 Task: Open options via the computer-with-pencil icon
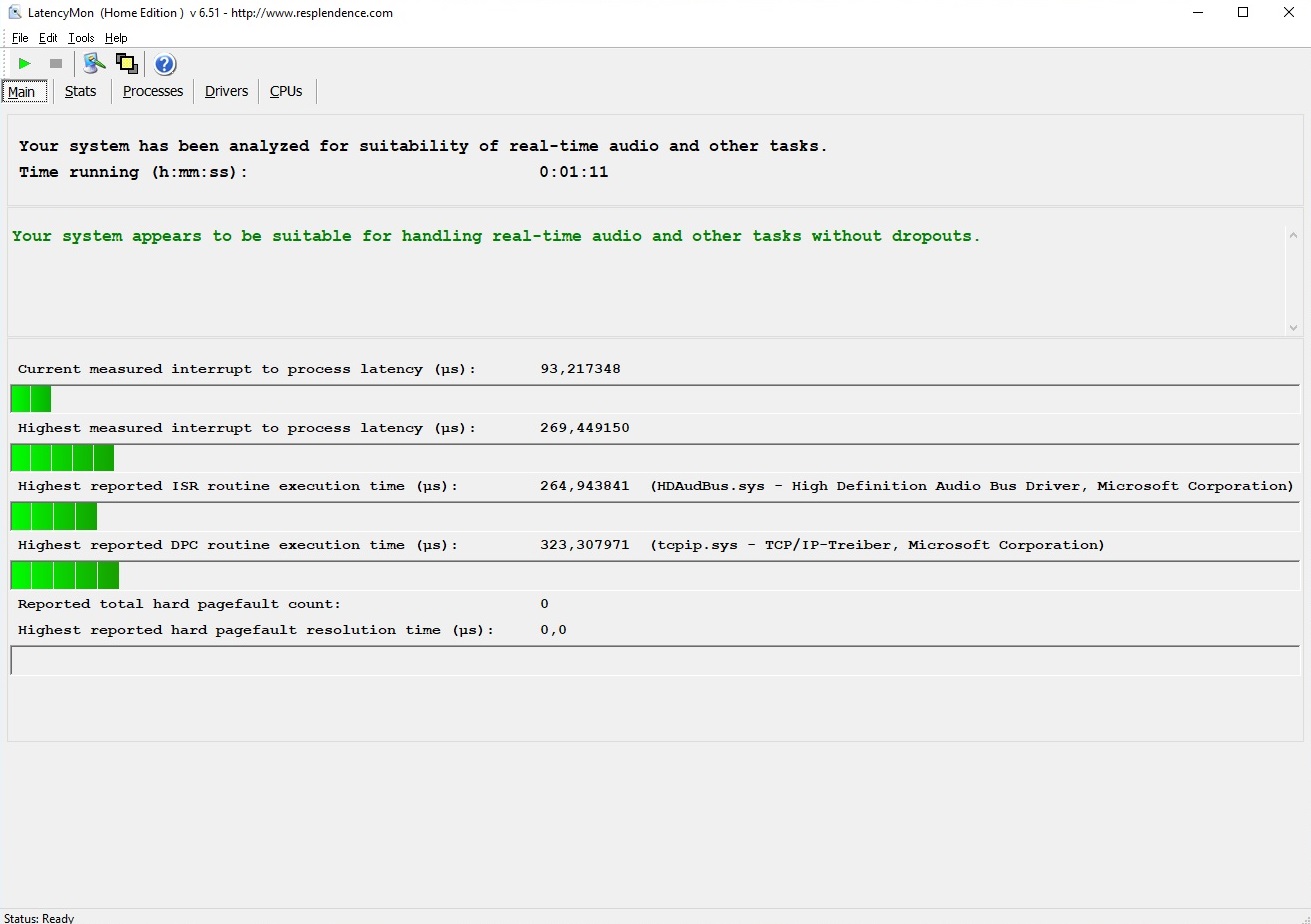(x=94, y=64)
